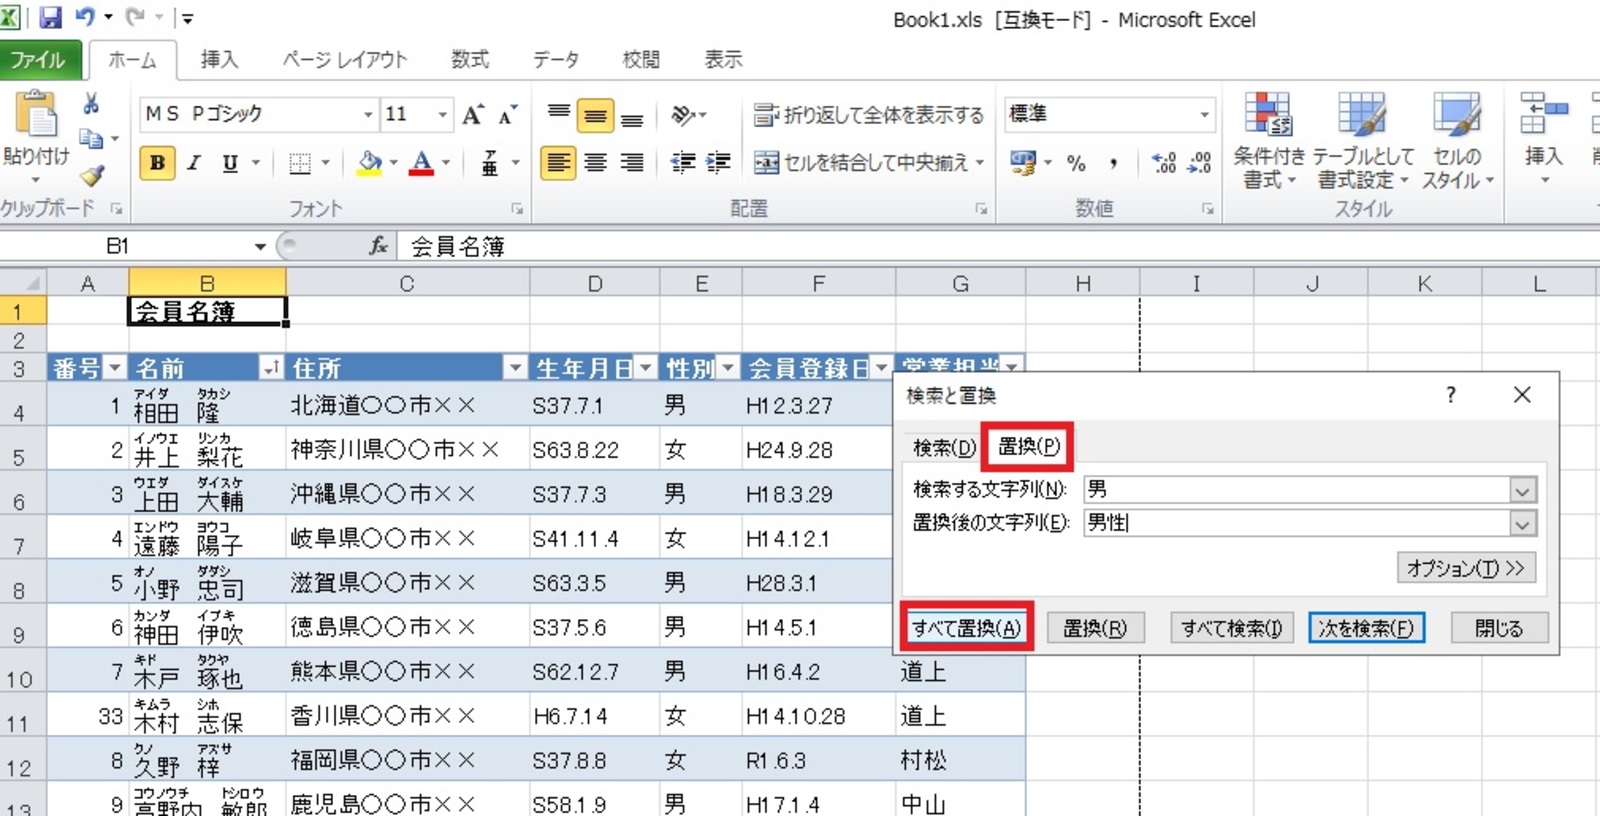
Task: Undo the last action
Action: click(x=85, y=17)
